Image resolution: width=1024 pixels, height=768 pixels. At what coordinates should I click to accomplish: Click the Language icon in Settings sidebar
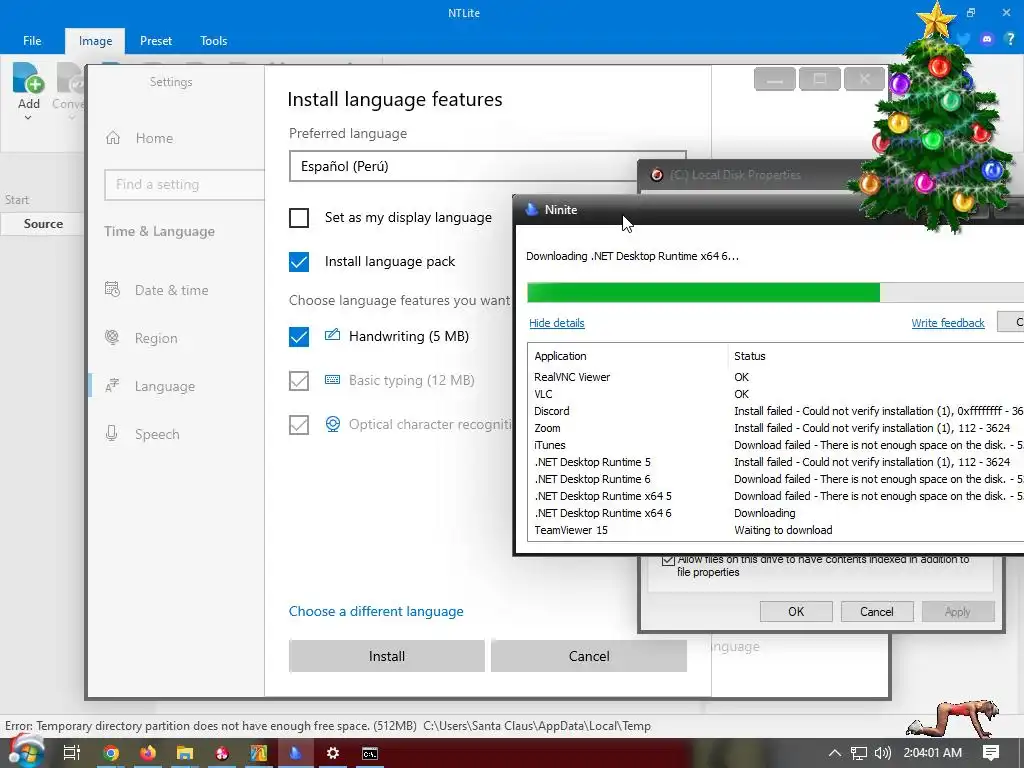[x=112, y=386]
